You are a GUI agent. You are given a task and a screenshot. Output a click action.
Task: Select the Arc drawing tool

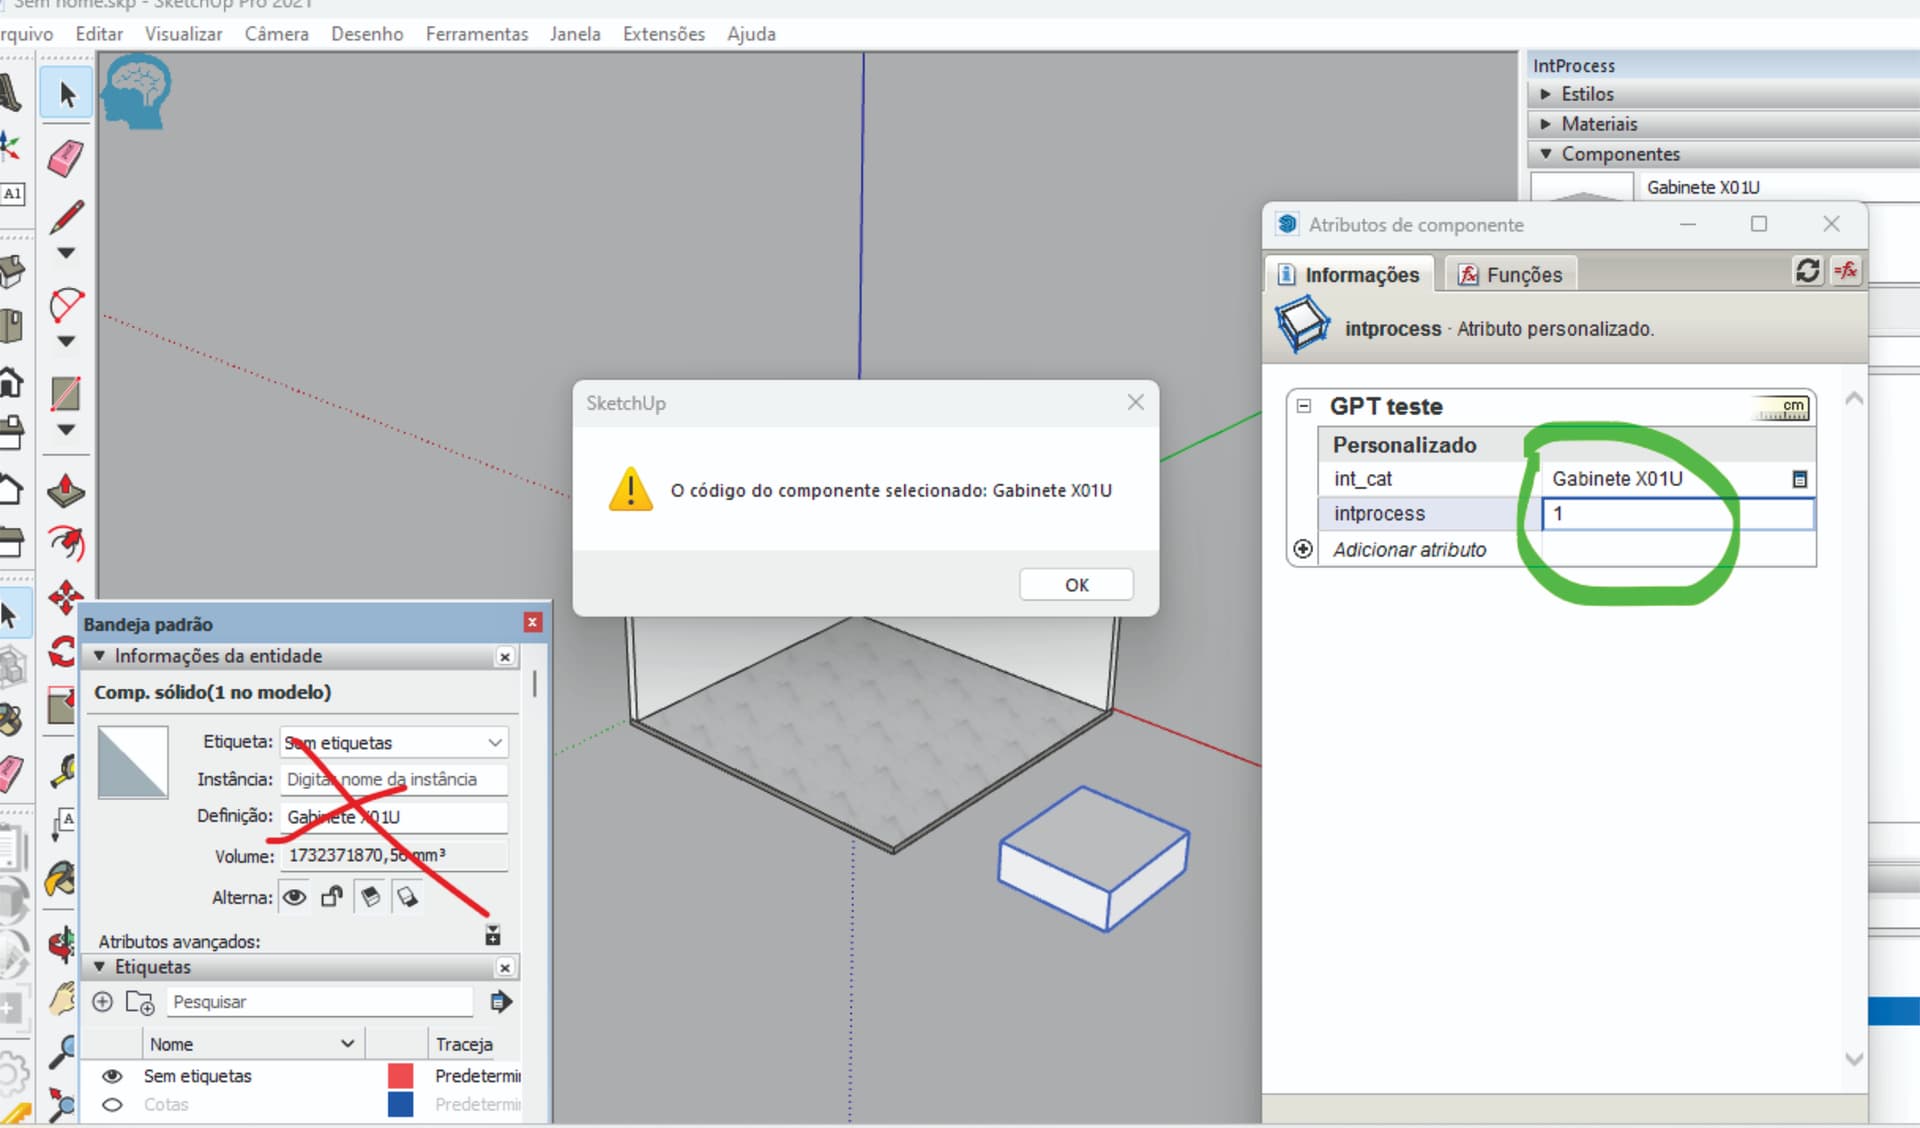[x=66, y=304]
